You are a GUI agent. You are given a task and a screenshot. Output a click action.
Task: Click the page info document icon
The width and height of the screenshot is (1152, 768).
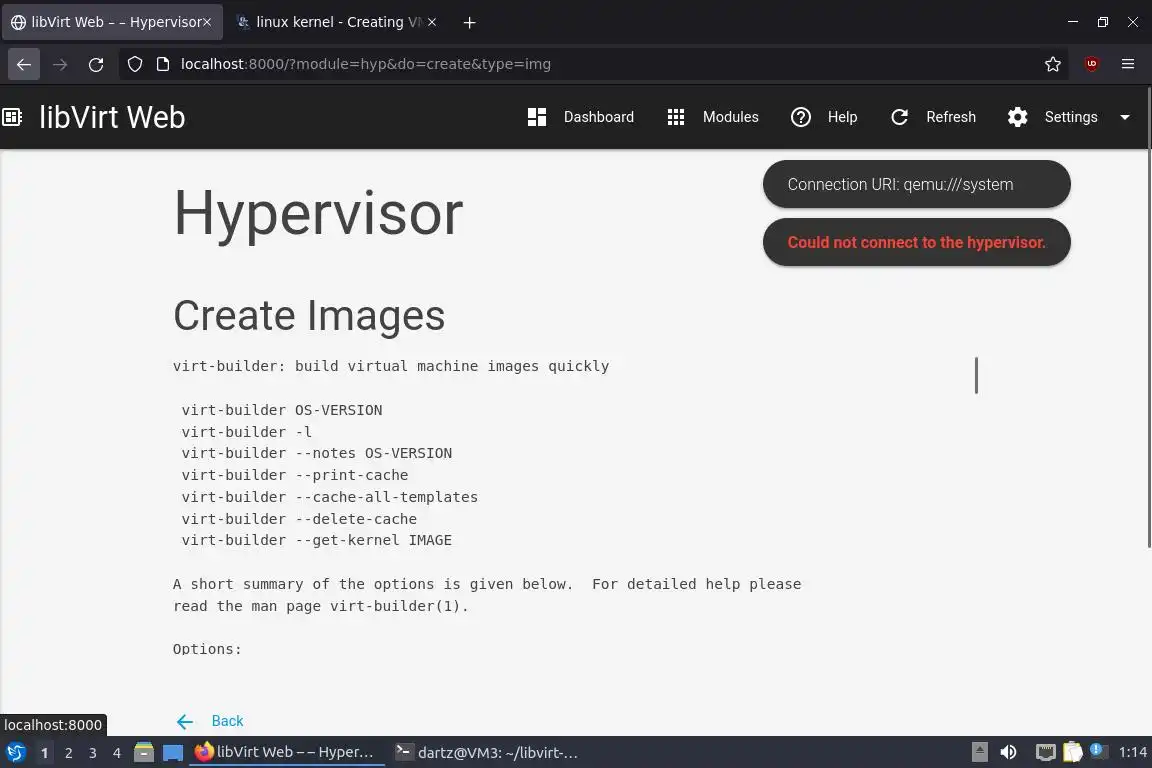pyautogui.click(x=162, y=65)
